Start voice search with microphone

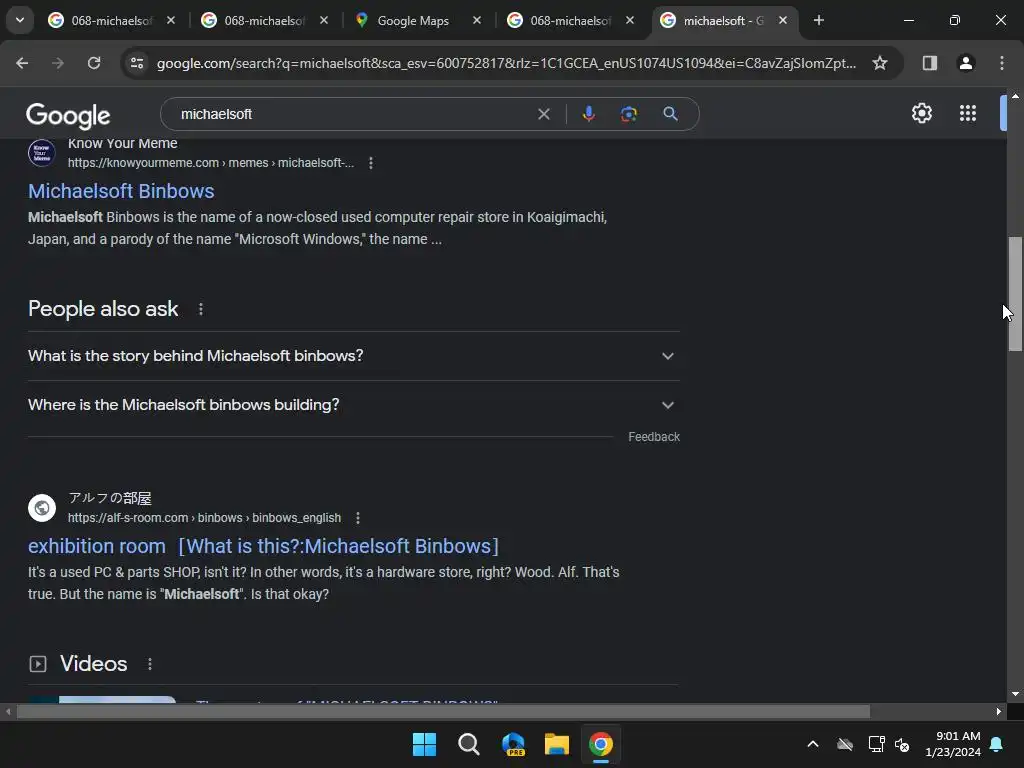[x=588, y=114]
